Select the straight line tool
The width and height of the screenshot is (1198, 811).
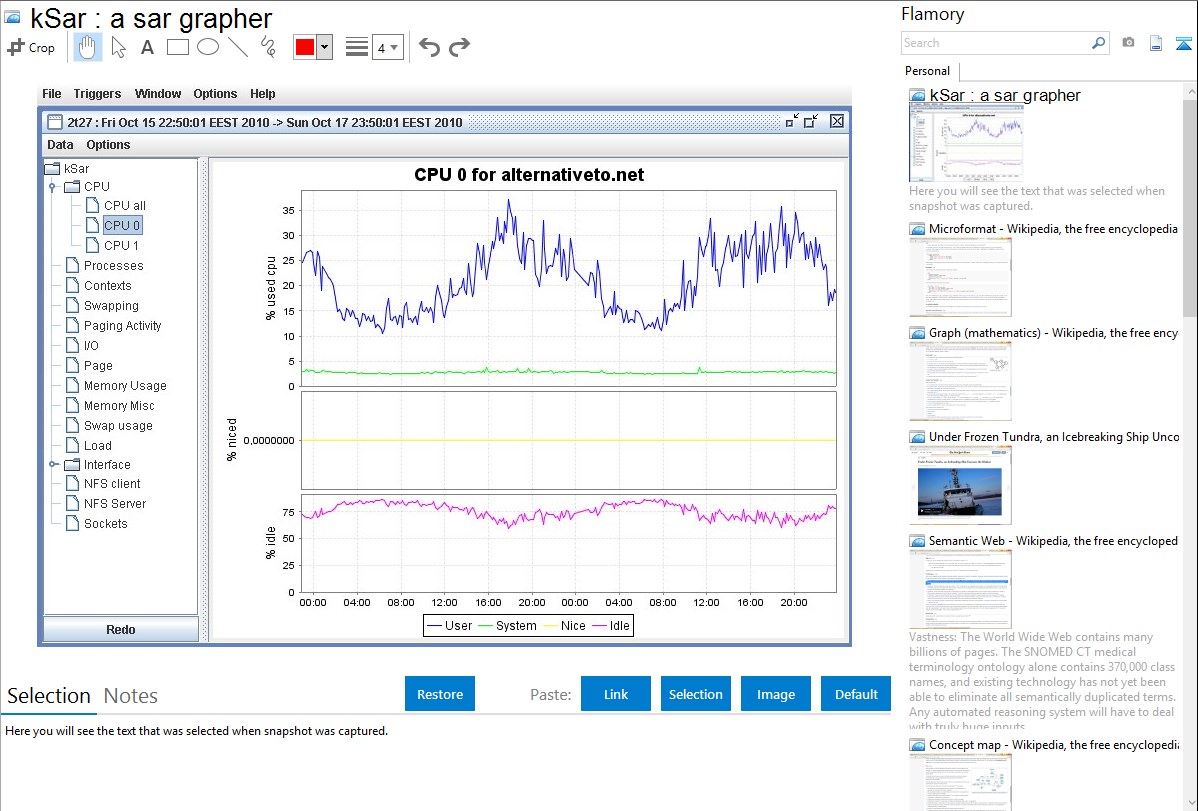click(x=237, y=47)
